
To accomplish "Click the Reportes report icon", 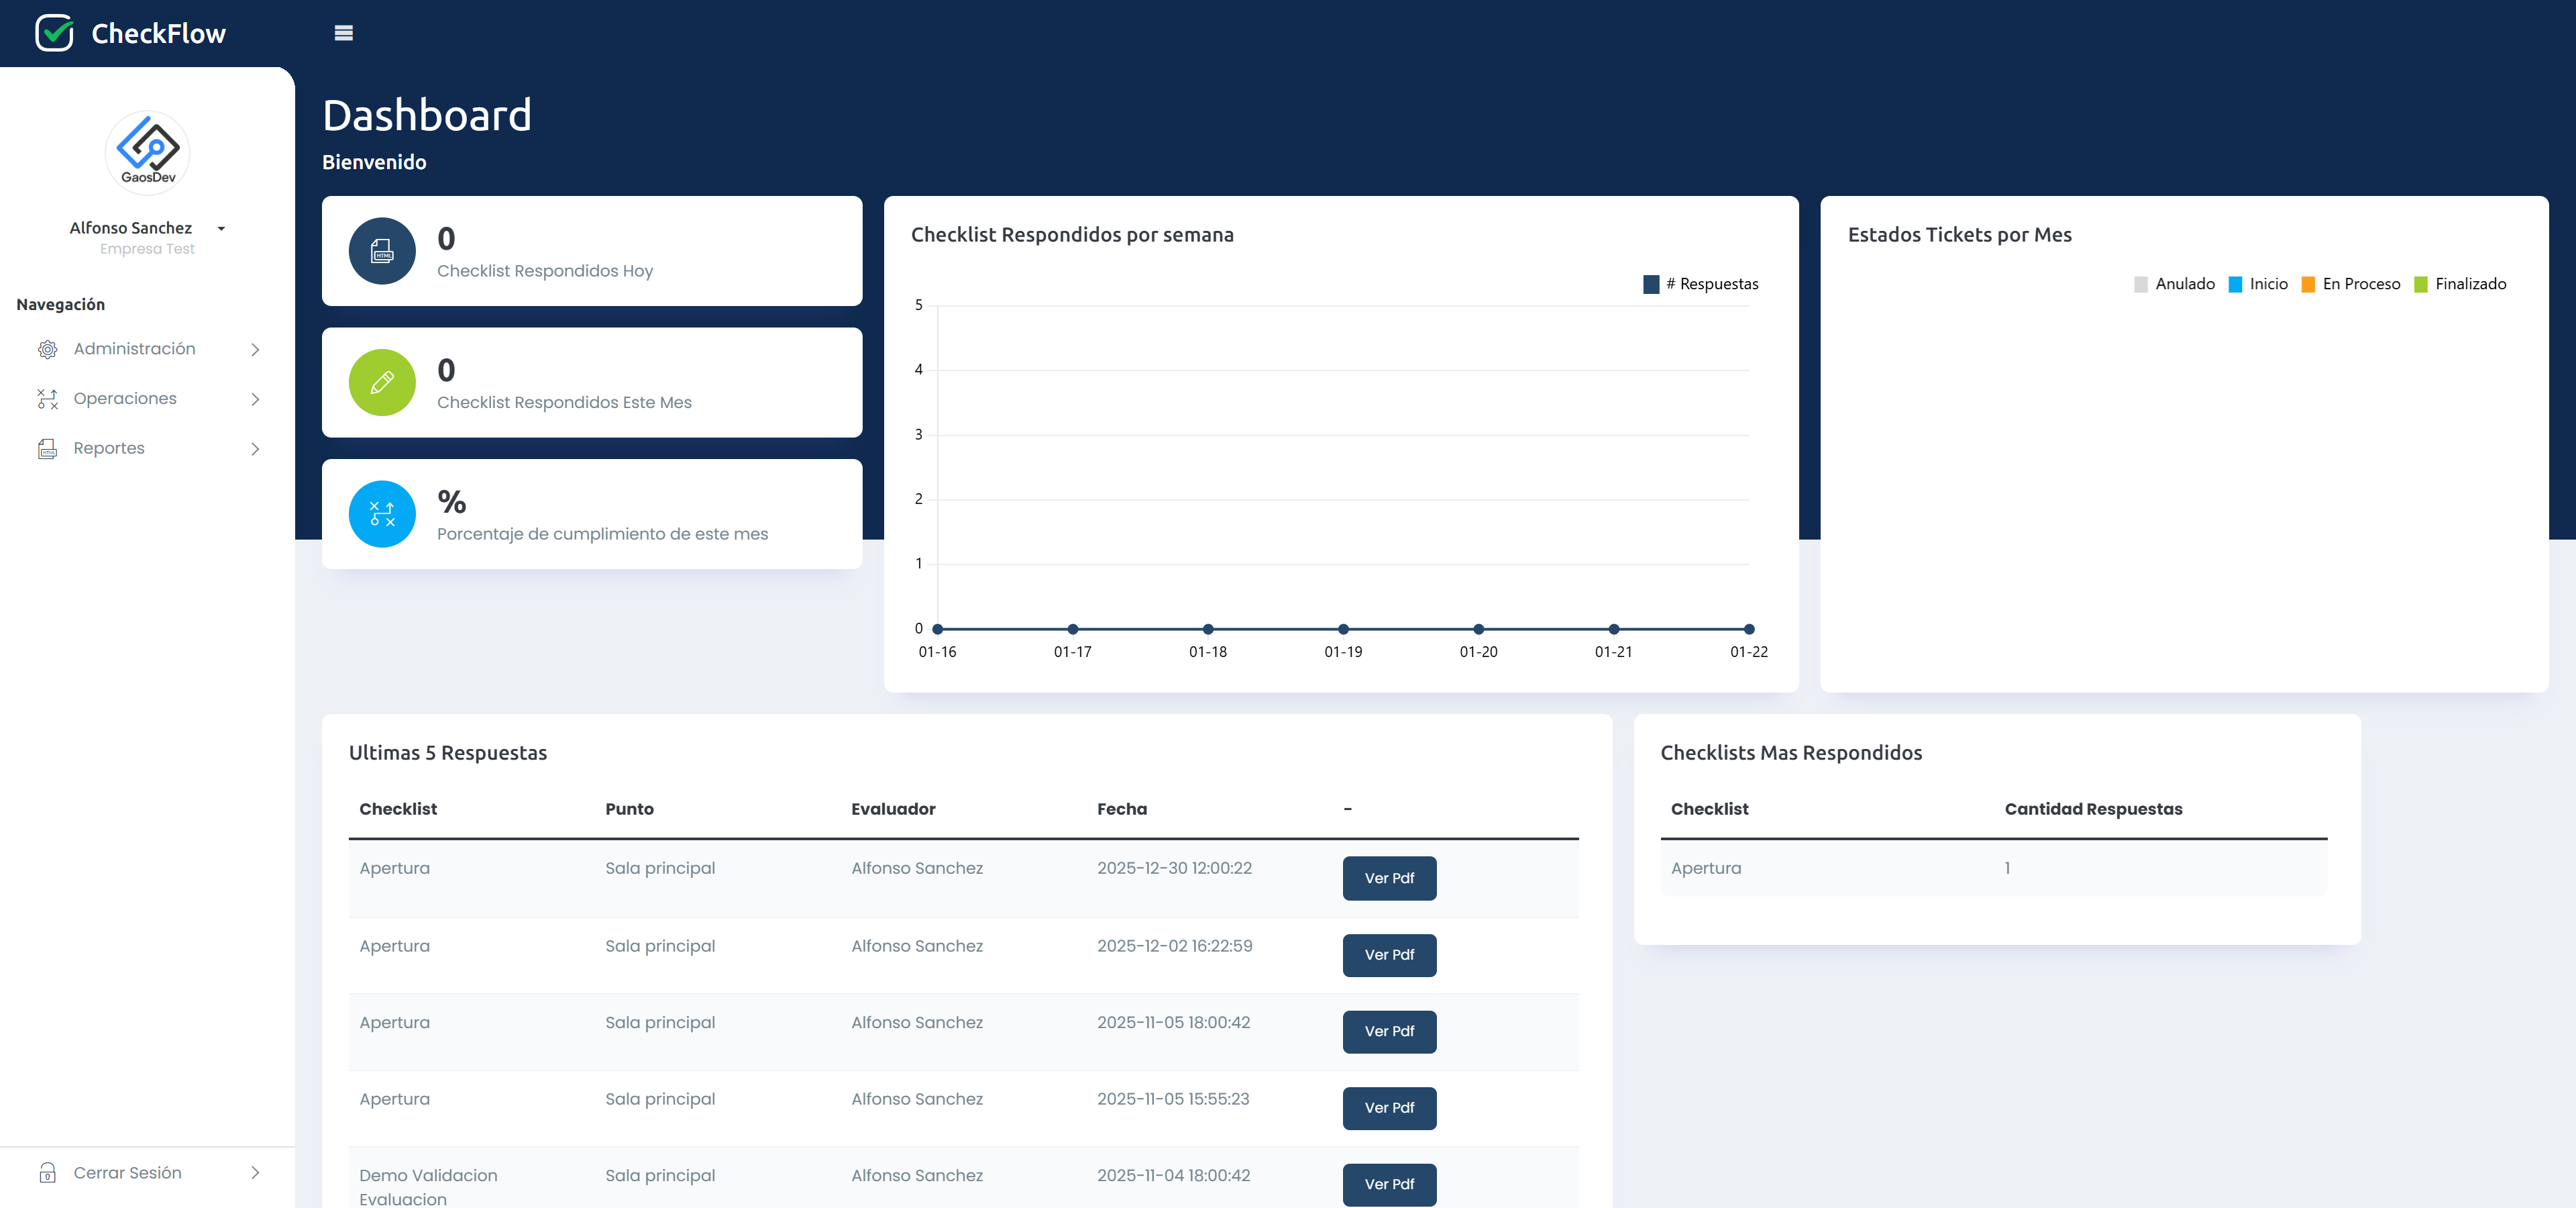I will 47,448.
